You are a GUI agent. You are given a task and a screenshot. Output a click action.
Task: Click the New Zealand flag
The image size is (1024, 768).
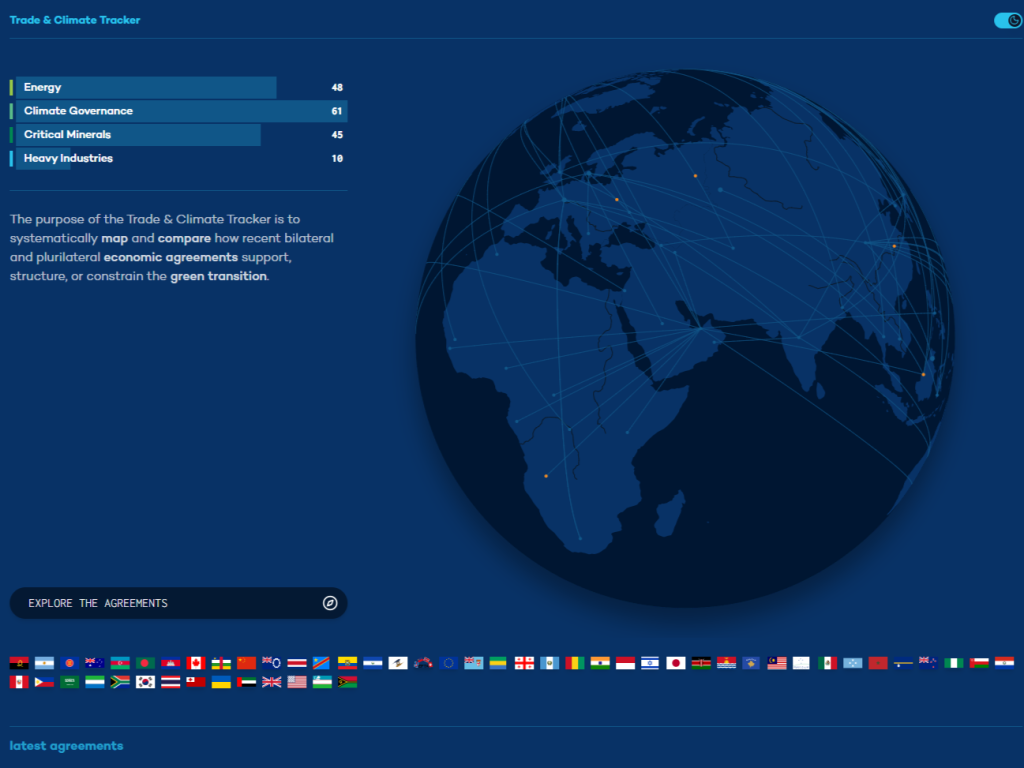coord(928,663)
